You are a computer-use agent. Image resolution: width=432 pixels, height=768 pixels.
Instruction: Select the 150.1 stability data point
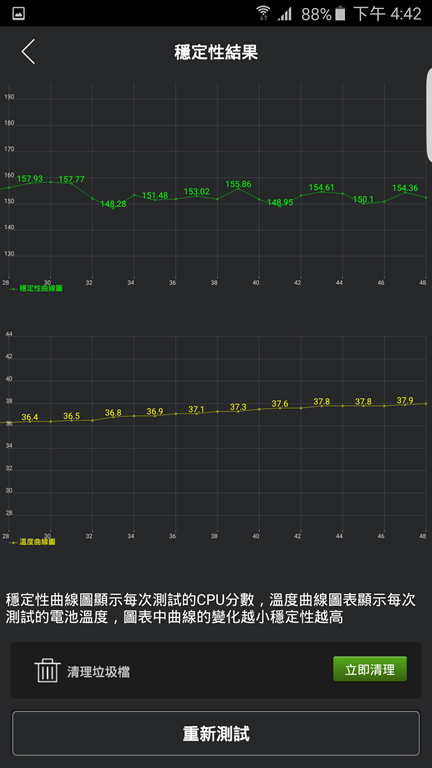(363, 199)
